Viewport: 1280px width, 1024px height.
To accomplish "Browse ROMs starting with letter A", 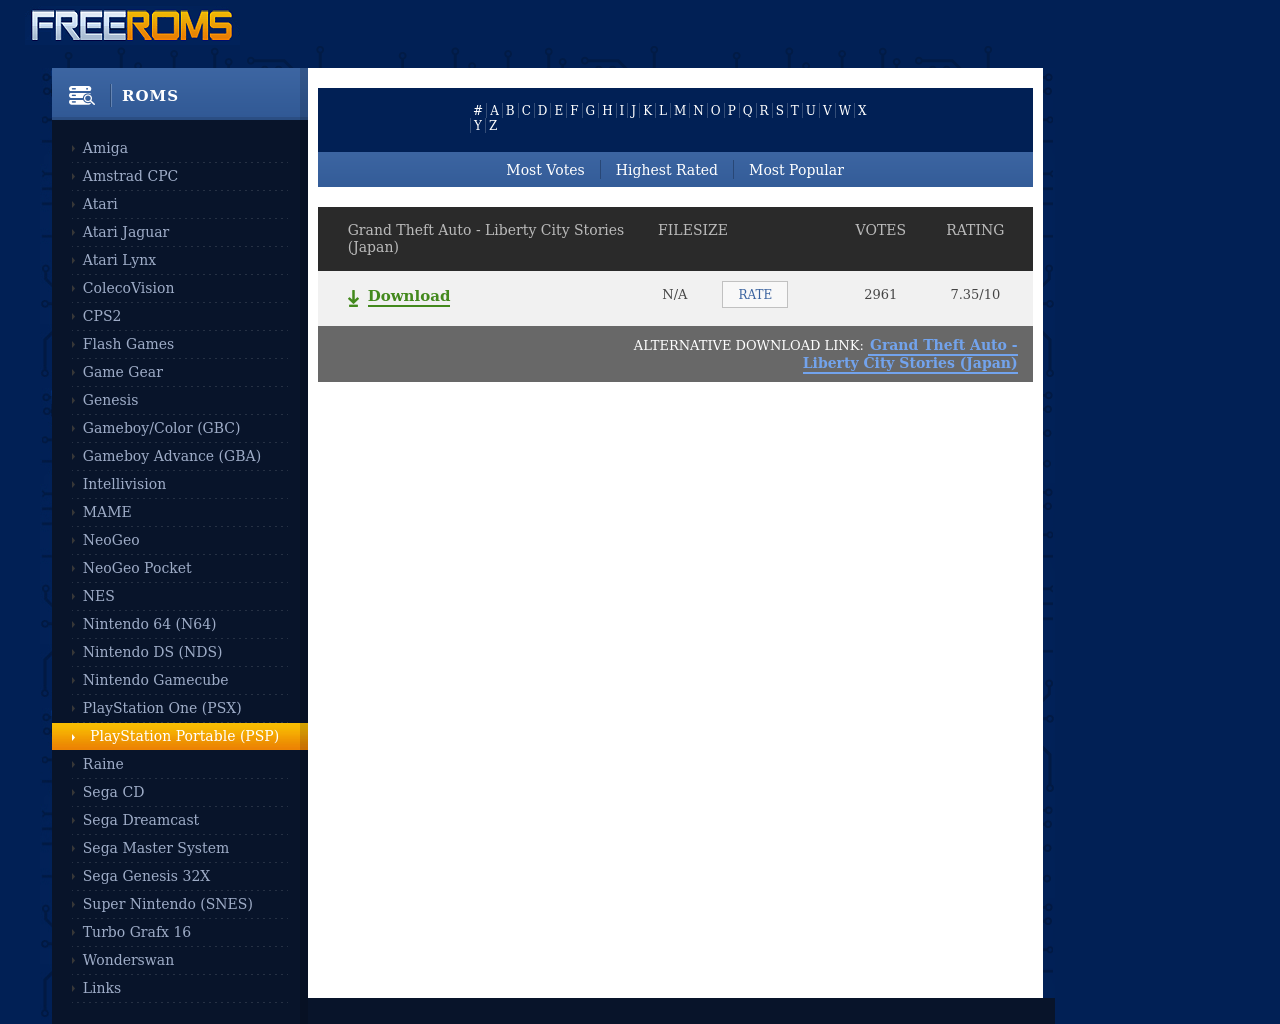I will coord(494,111).
